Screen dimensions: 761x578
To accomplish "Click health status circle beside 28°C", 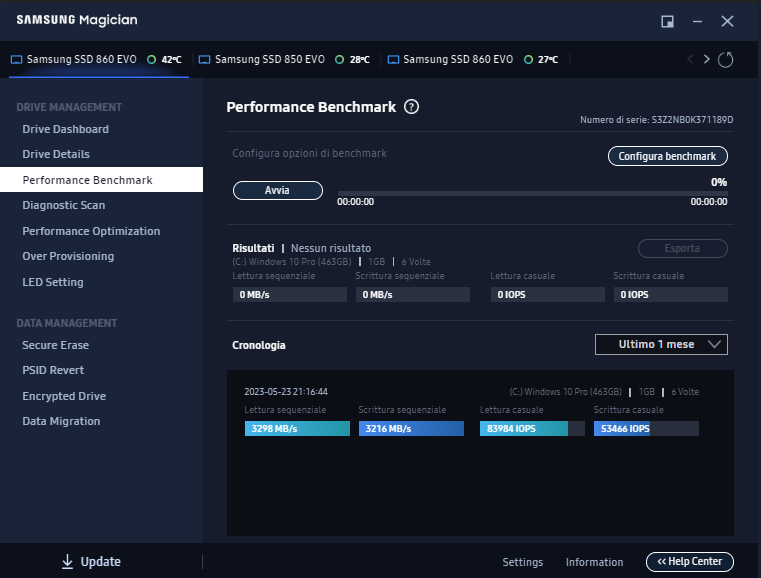I will pos(340,60).
